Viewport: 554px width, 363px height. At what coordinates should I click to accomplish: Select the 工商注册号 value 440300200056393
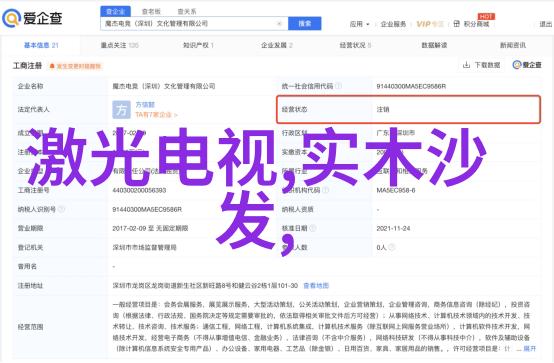click(139, 190)
